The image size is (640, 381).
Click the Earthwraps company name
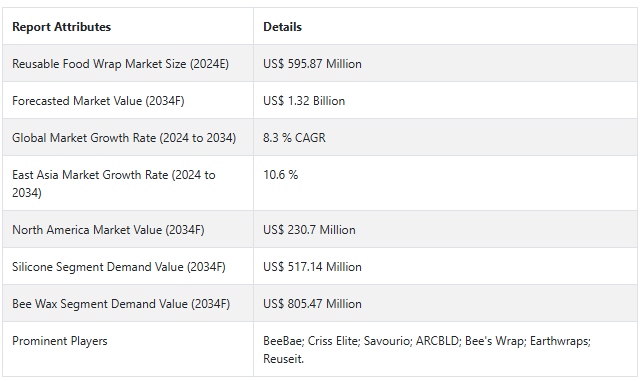560,341
